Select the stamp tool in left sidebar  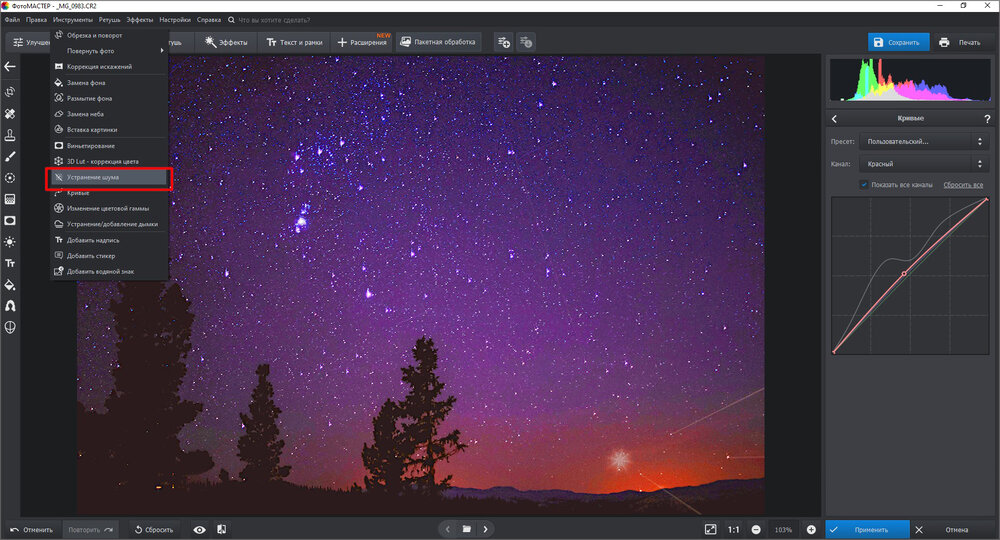tap(10, 135)
